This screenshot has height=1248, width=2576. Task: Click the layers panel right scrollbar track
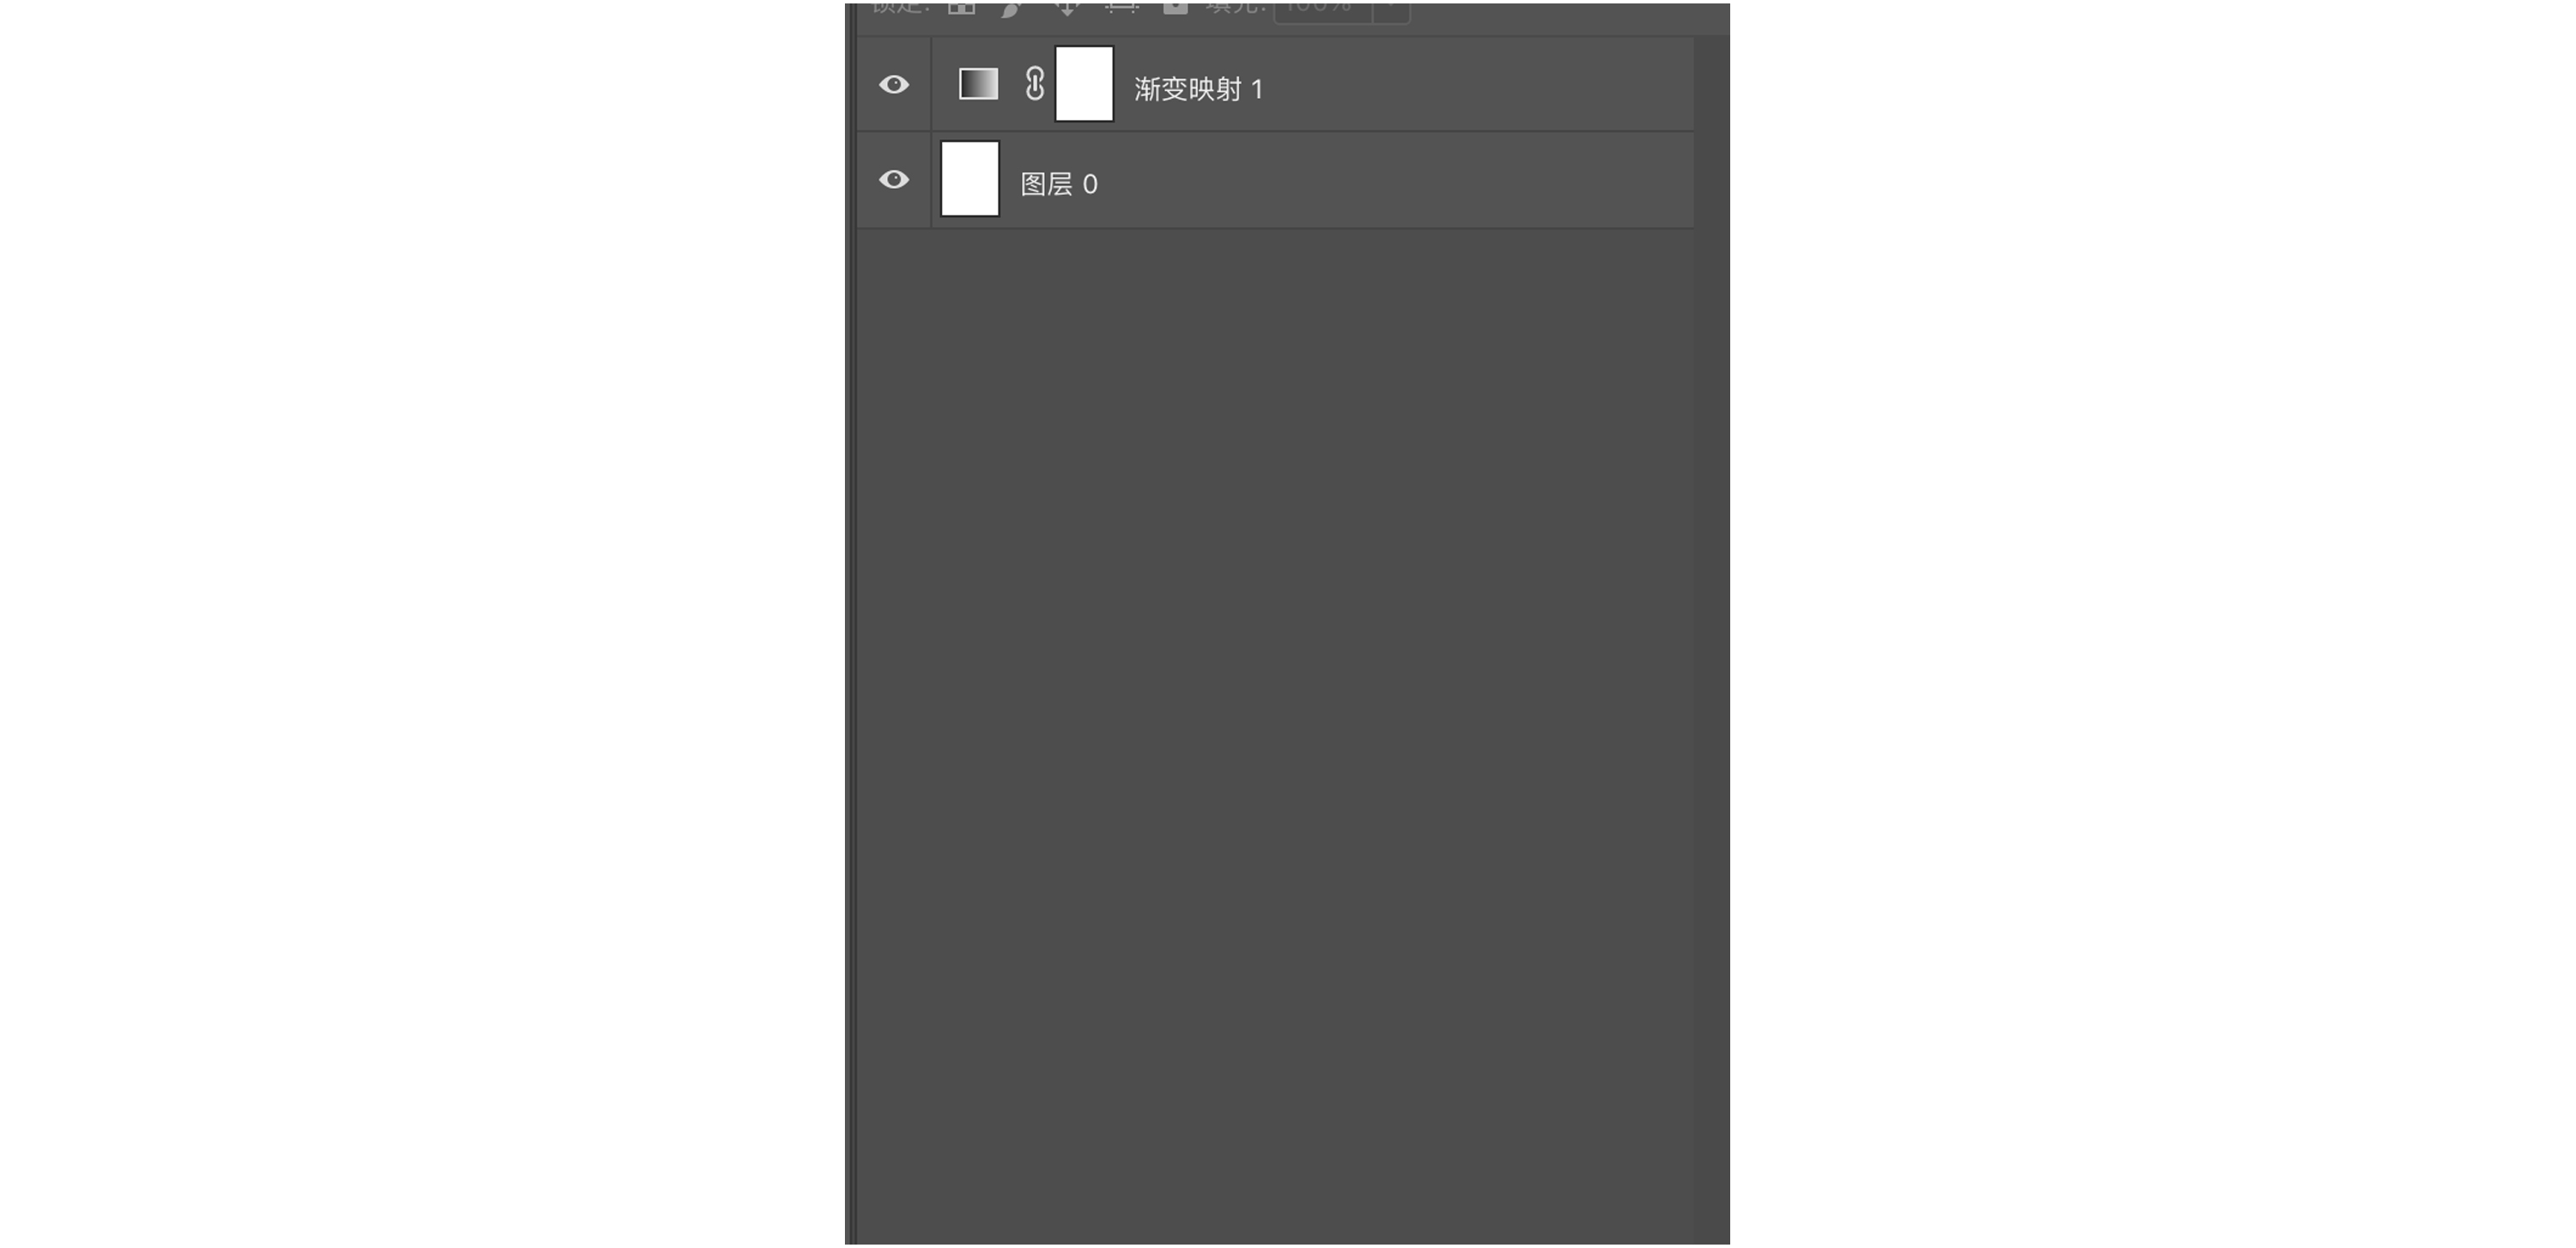point(1712,640)
